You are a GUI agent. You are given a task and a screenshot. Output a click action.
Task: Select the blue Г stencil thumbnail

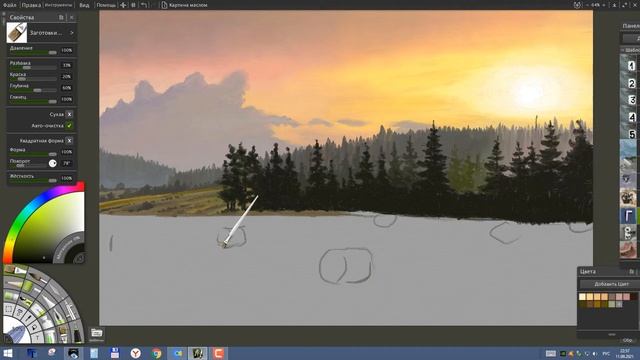(x=629, y=216)
